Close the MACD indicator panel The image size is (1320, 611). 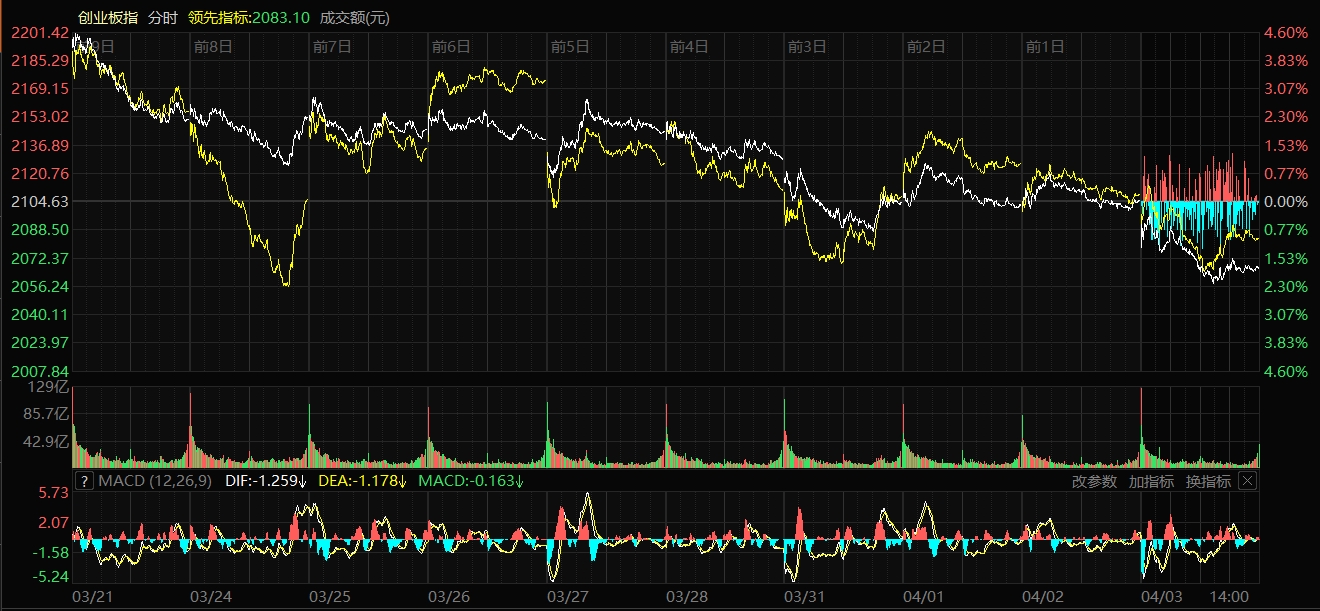[x=1246, y=481]
